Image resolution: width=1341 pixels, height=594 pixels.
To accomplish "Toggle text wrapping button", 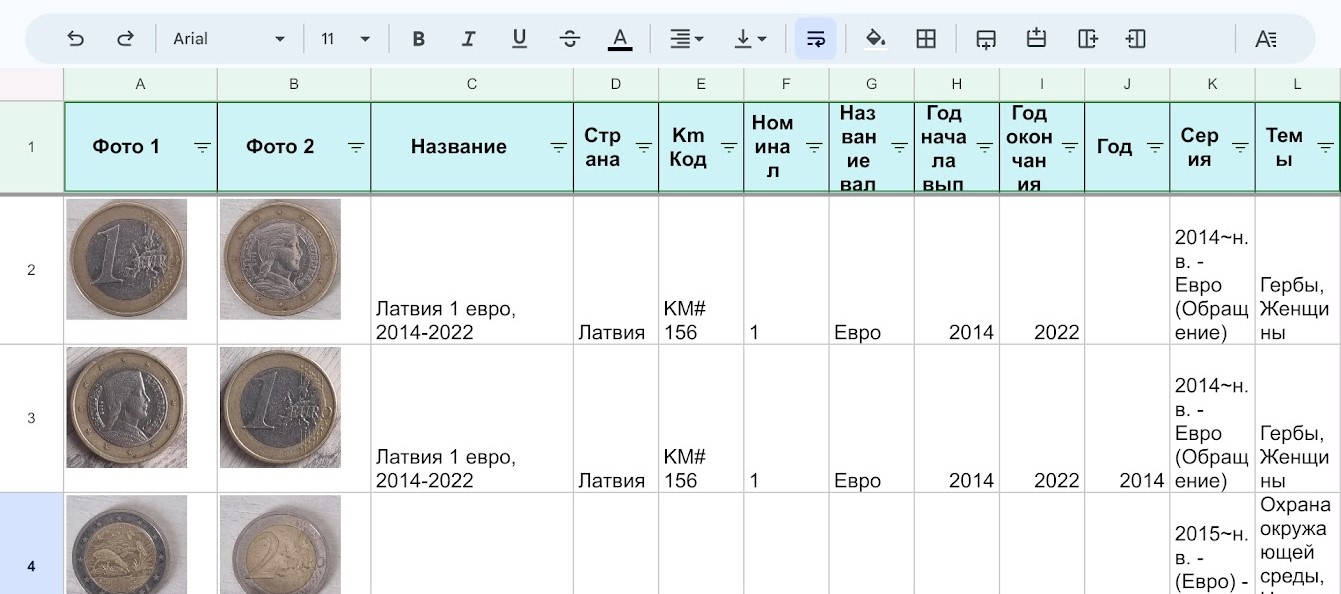I will (x=816, y=39).
